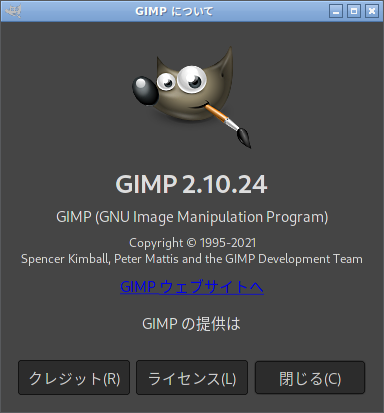Click the 'GIMP について' window title

click(174, 11)
